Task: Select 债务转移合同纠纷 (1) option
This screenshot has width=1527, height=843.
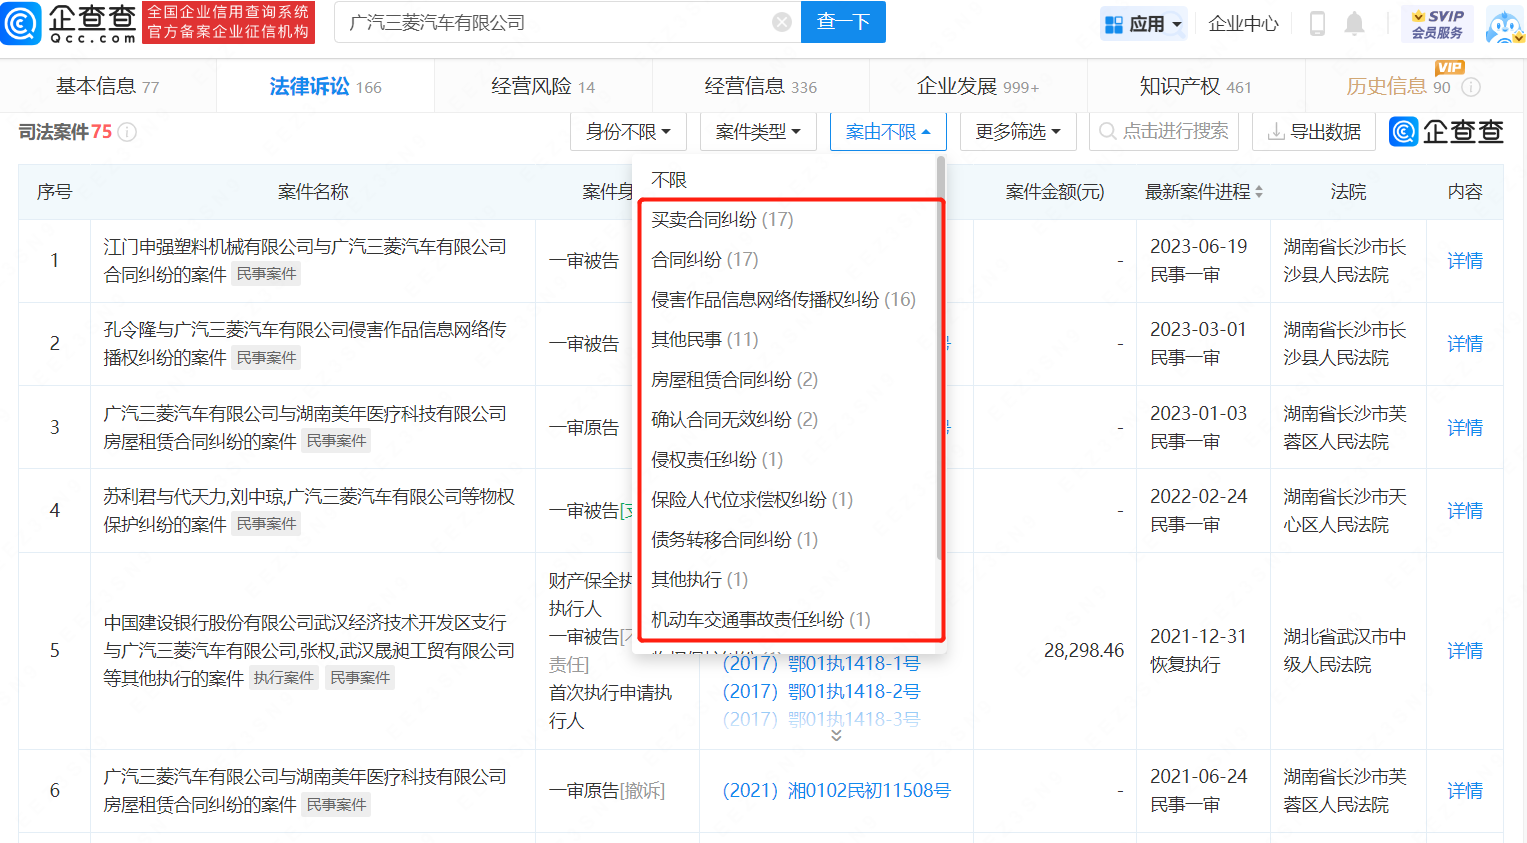Action: [734, 540]
